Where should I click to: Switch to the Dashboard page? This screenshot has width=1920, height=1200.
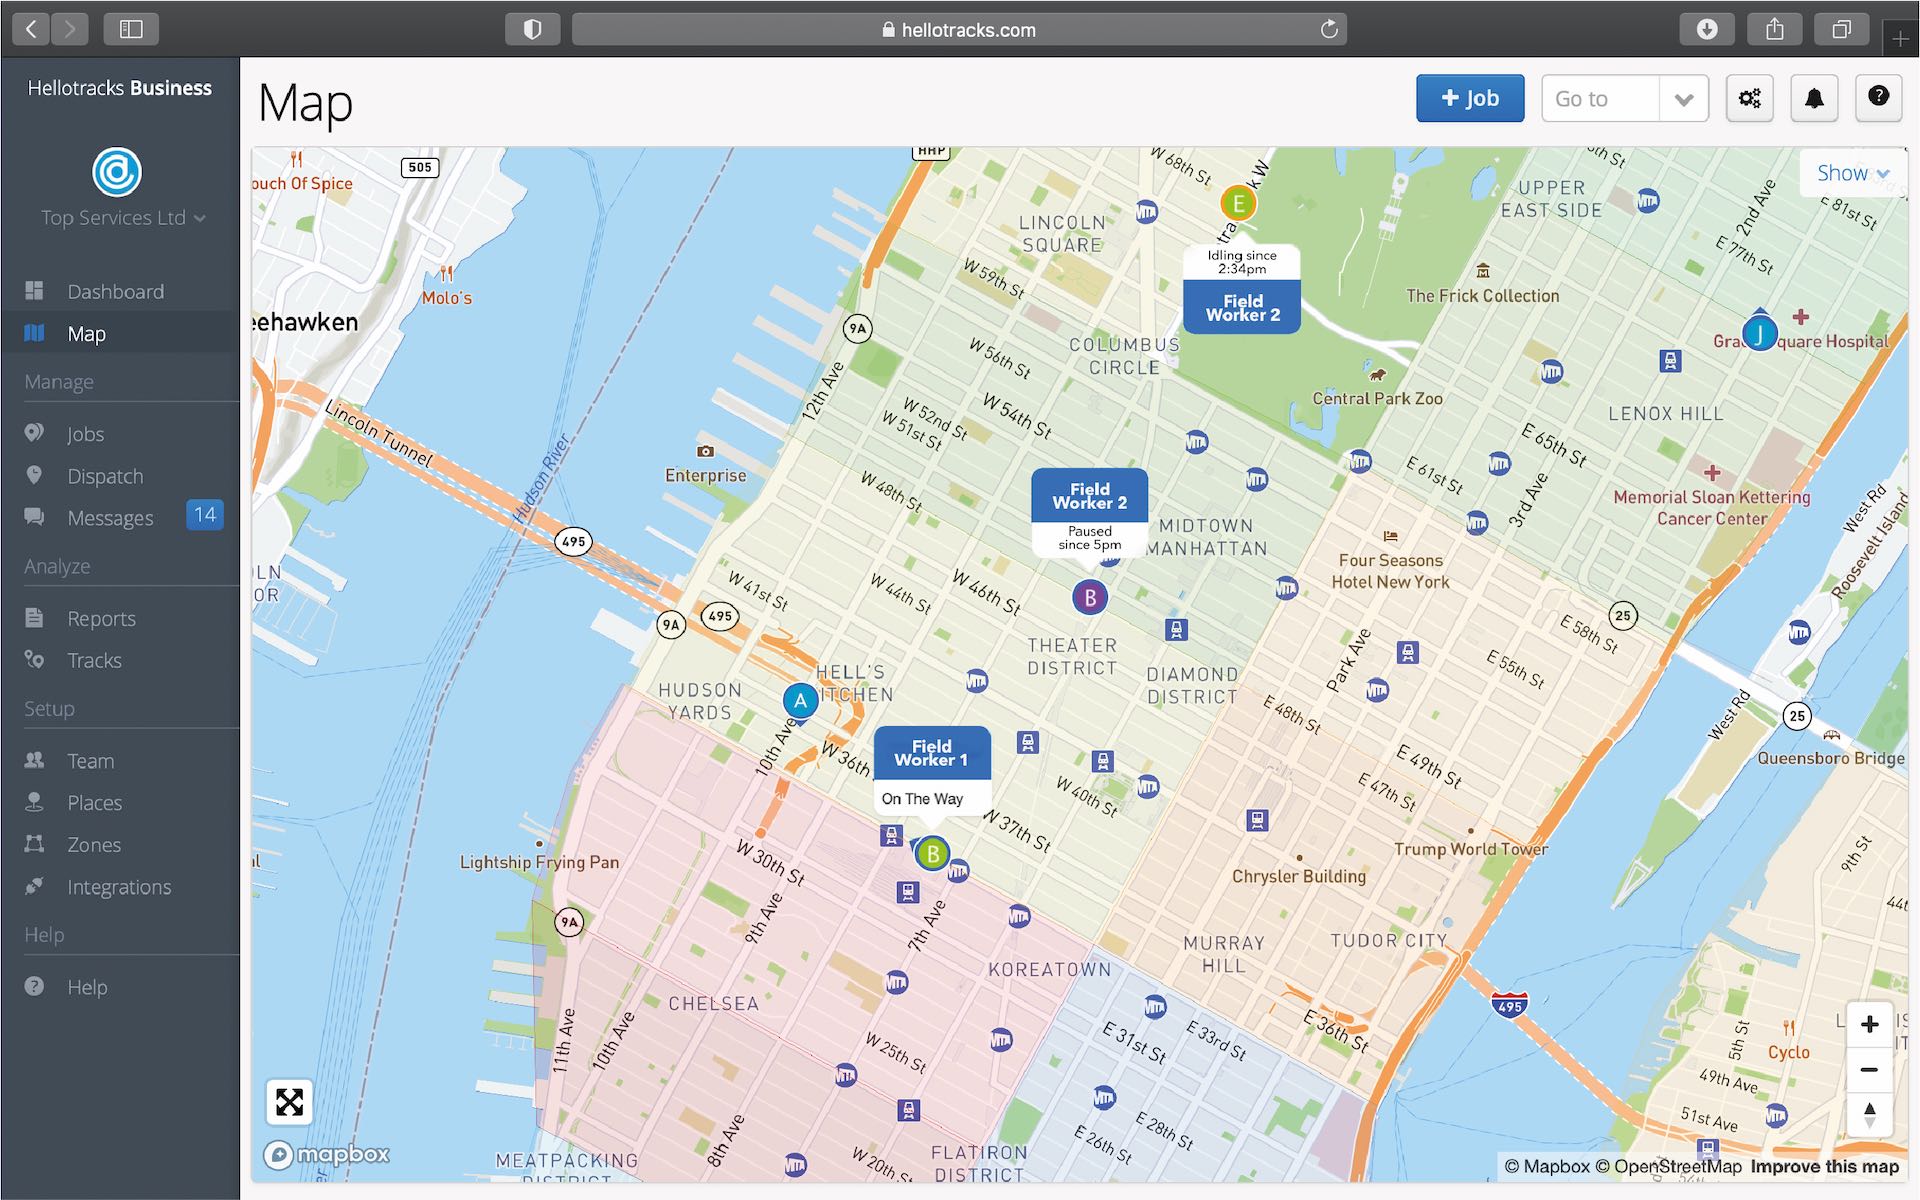point(115,291)
